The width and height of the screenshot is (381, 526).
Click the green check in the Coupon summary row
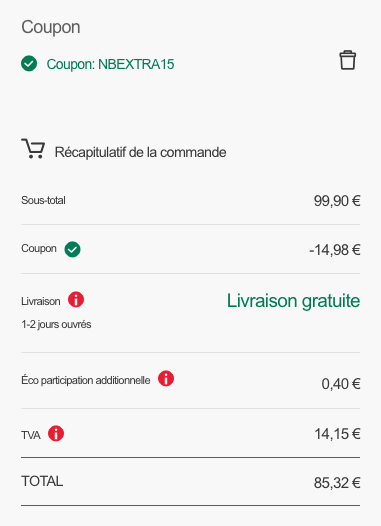click(72, 249)
